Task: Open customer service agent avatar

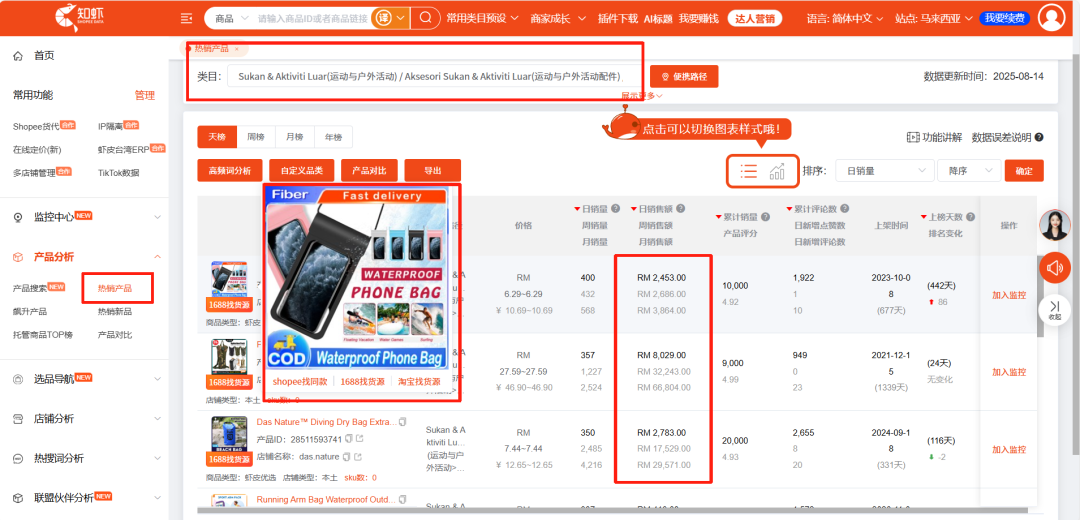Action: click(1055, 225)
